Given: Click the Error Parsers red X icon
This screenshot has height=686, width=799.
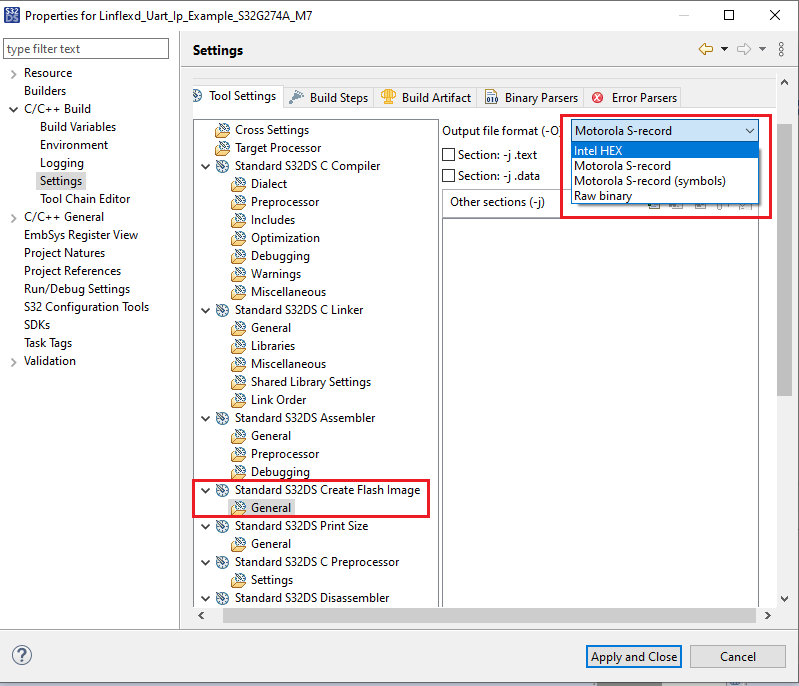Looking at the screenshot, I should click(598, 98).
